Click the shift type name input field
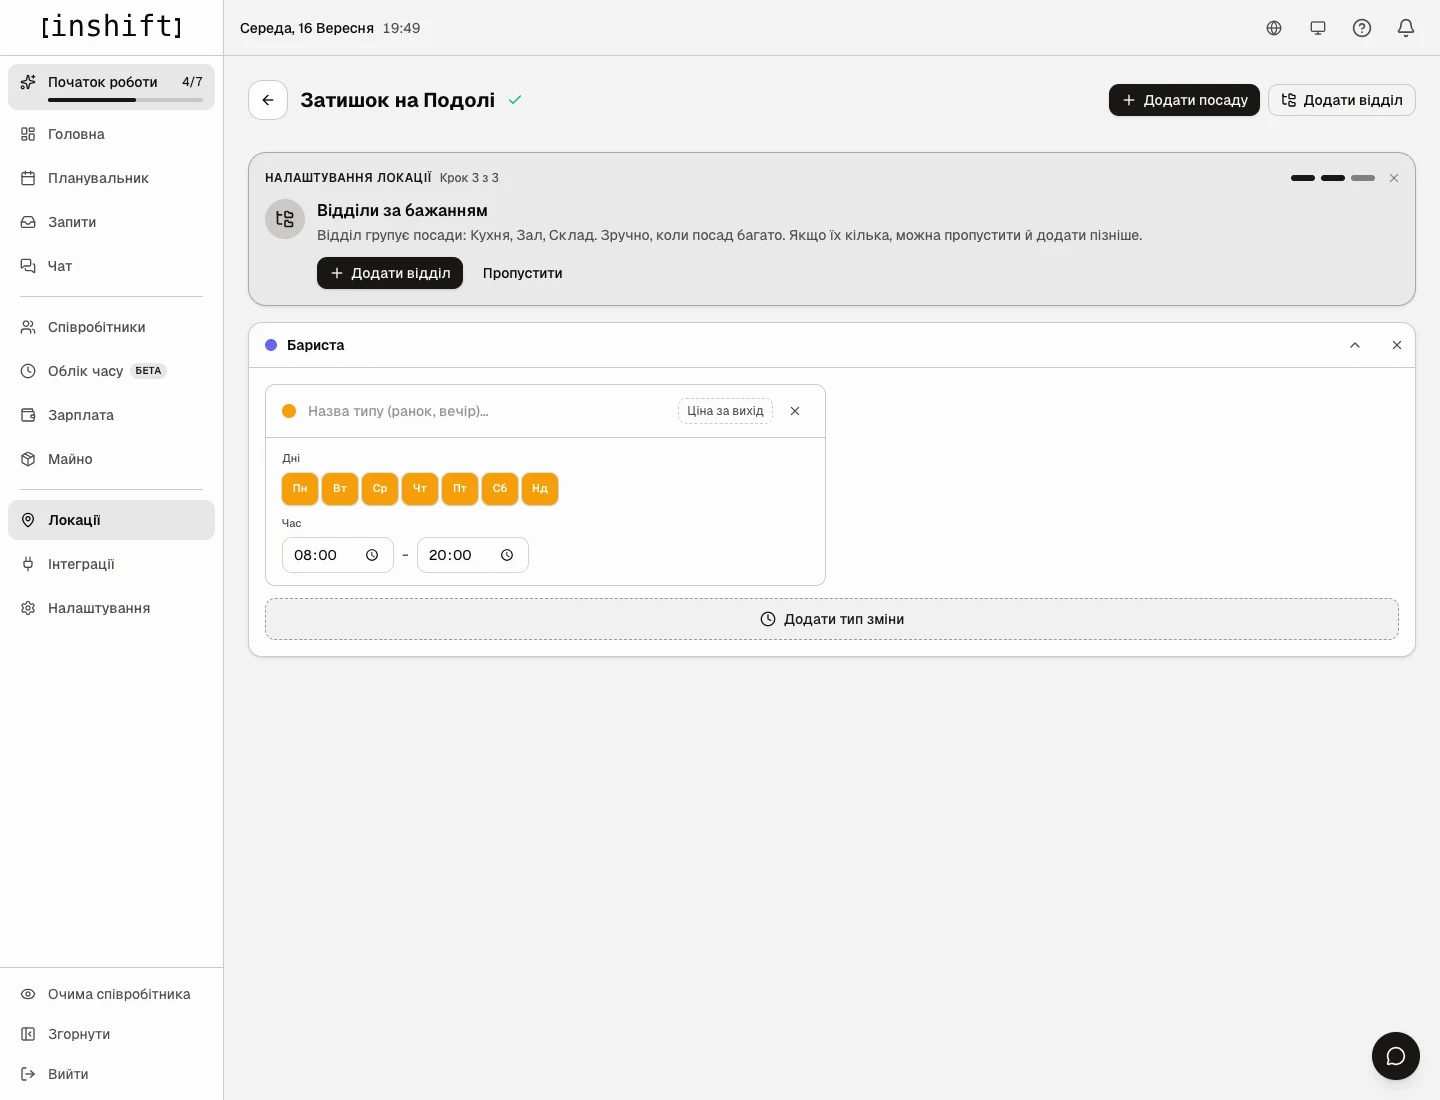This screenshot has height=1100, width=1440. [488, 411]
